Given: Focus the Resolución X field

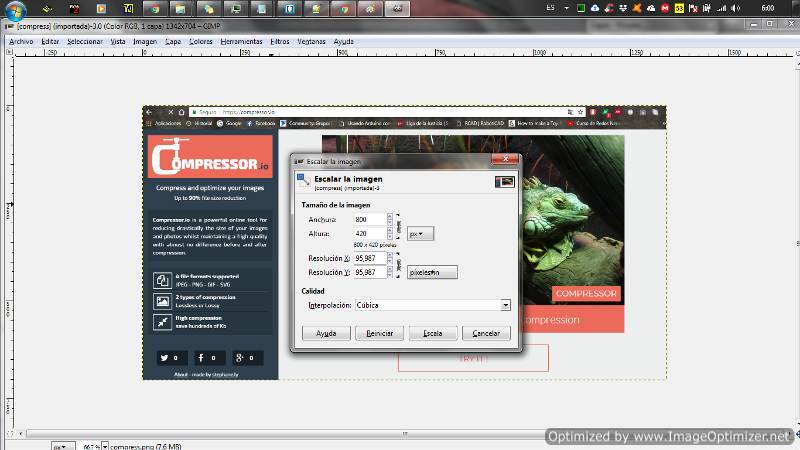Looking at the screenshot, I should point(370,258).
